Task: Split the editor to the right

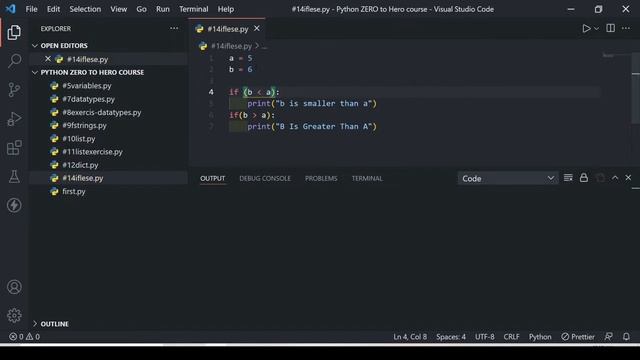Action: tap(611, 28)
